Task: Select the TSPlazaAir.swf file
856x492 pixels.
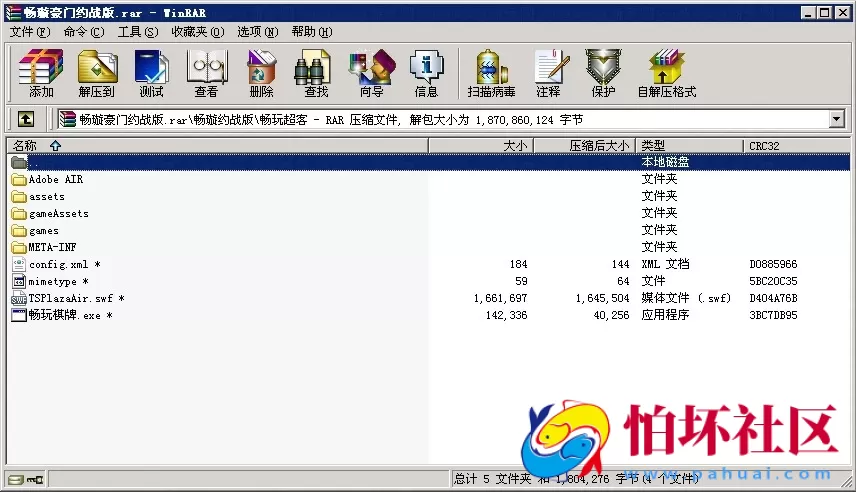Action: (70, 298)
